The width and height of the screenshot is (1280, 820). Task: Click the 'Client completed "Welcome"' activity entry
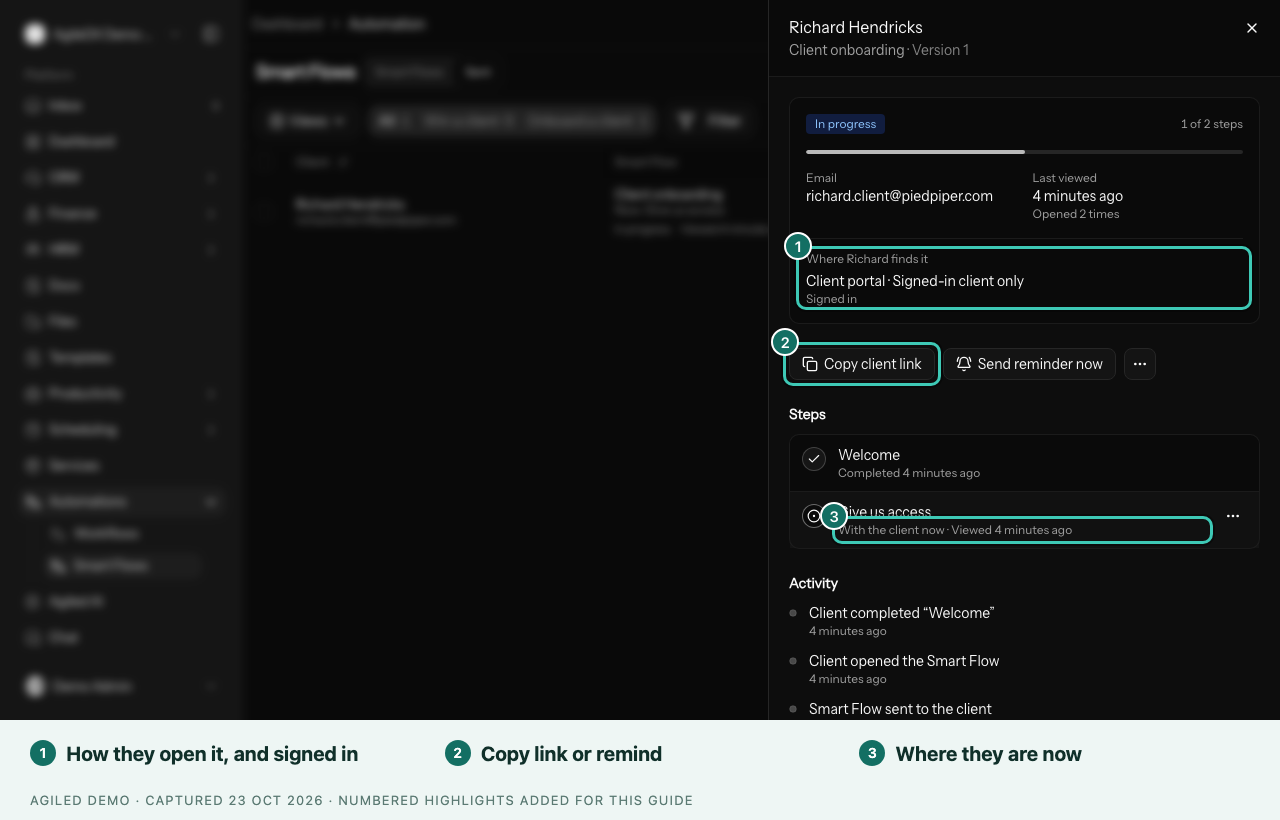901,613
